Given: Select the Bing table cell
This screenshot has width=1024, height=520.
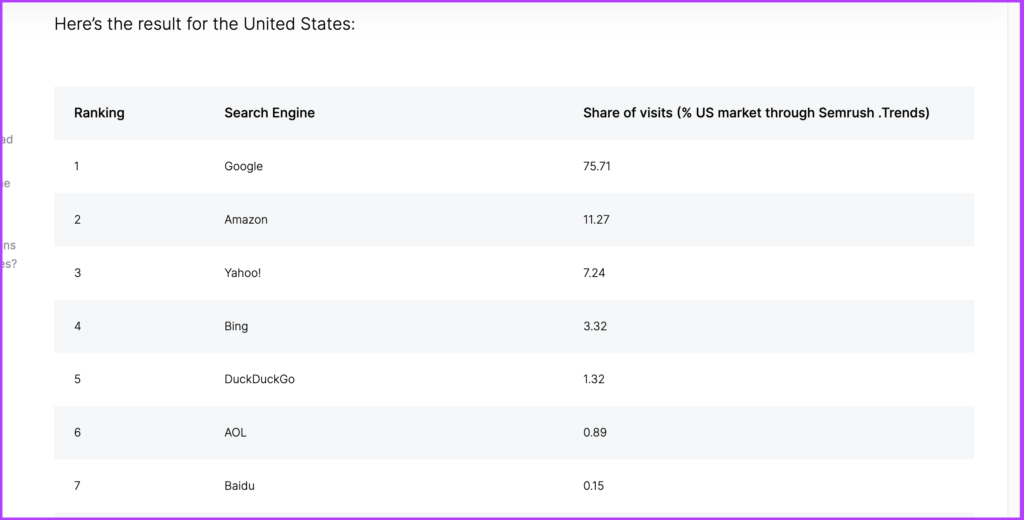Looking at the screenshot, I should [x=236, y=326].
